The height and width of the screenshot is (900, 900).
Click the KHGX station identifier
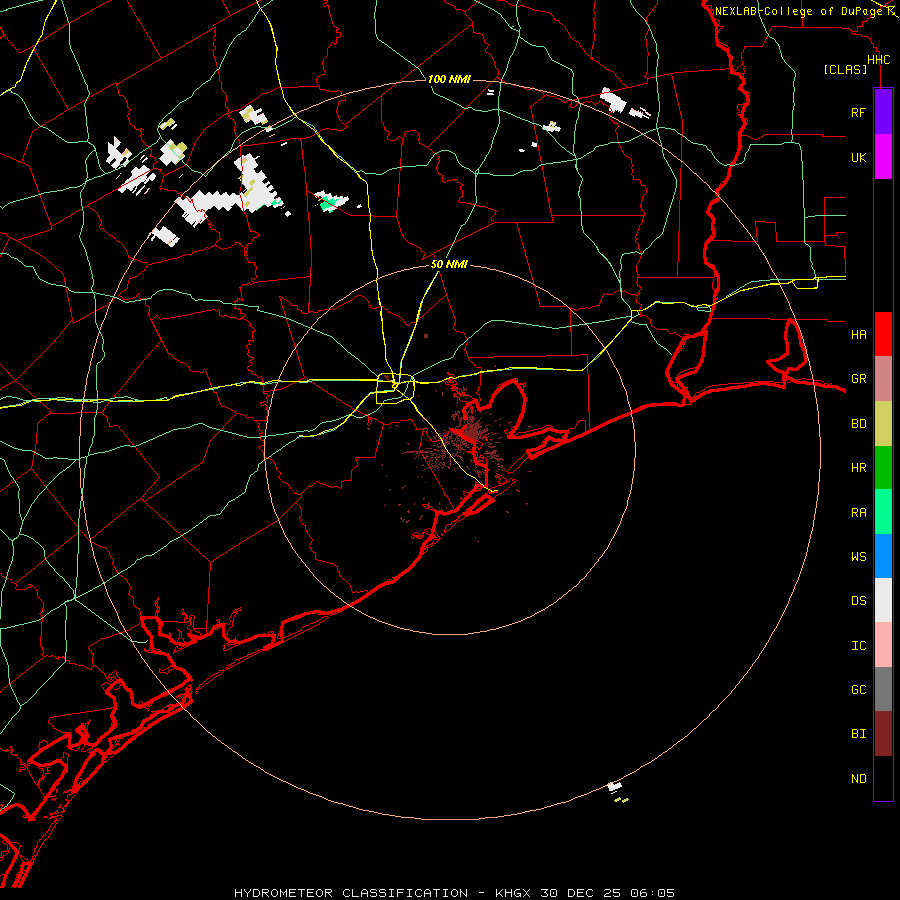click(x=514, y=893)
